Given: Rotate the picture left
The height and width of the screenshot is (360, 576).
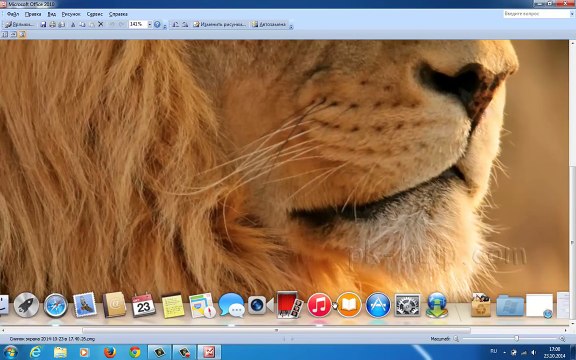Looking at the screenshot, I should coord(176,24).
